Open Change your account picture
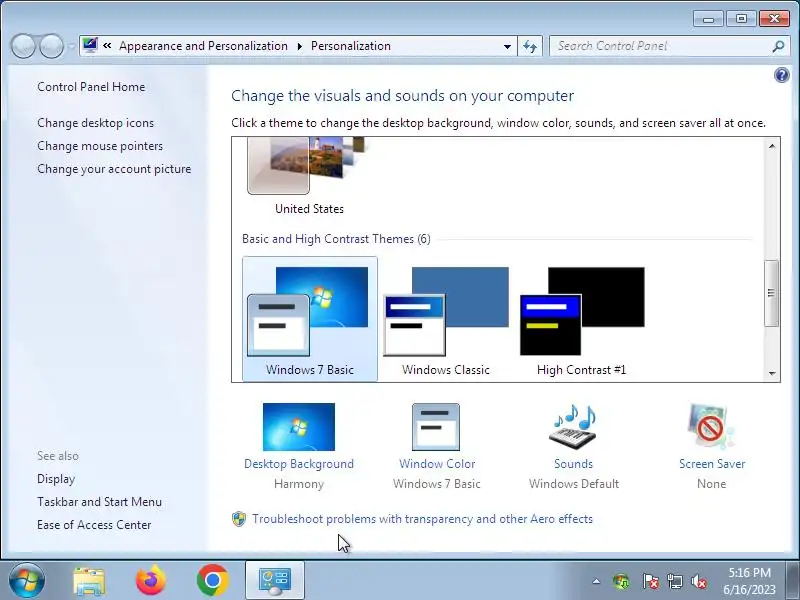The height and width of the screenshot is (600, 800). pos(114,169)
